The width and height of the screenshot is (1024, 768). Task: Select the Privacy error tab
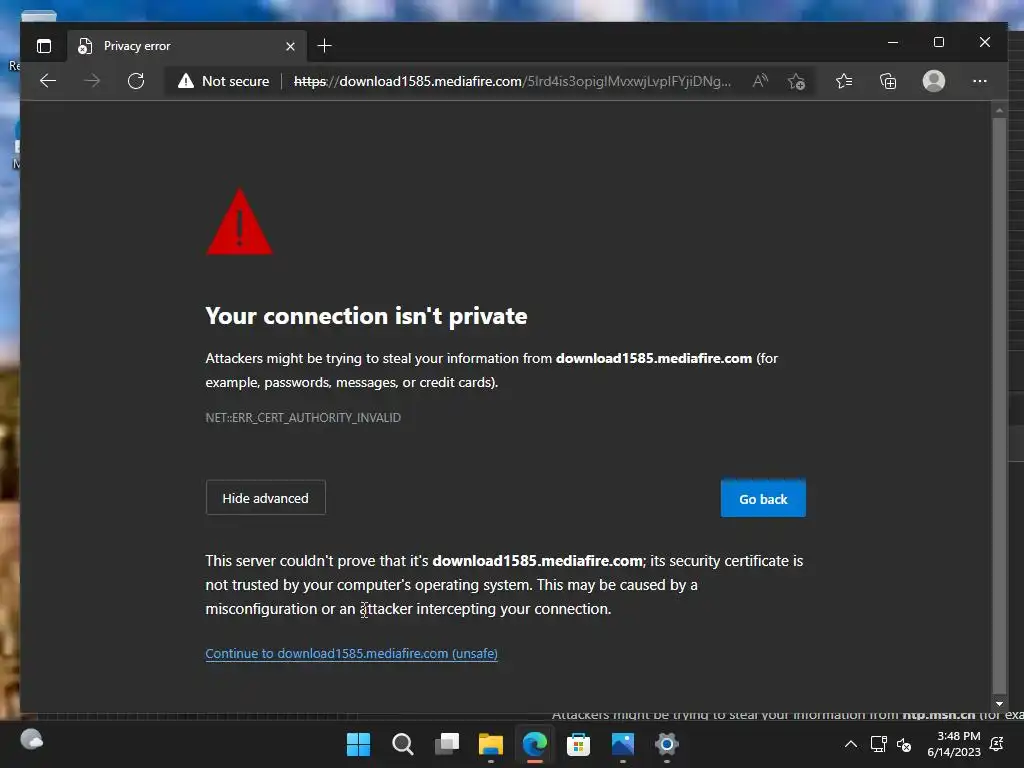coord(186,46)
